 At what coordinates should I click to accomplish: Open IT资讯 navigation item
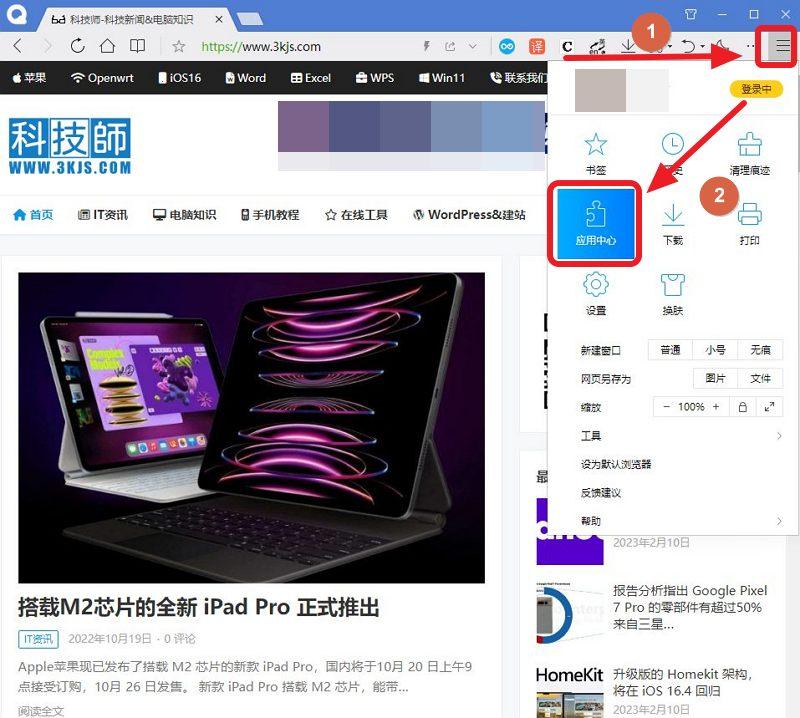pyautogui.click(x=103, y=215)
